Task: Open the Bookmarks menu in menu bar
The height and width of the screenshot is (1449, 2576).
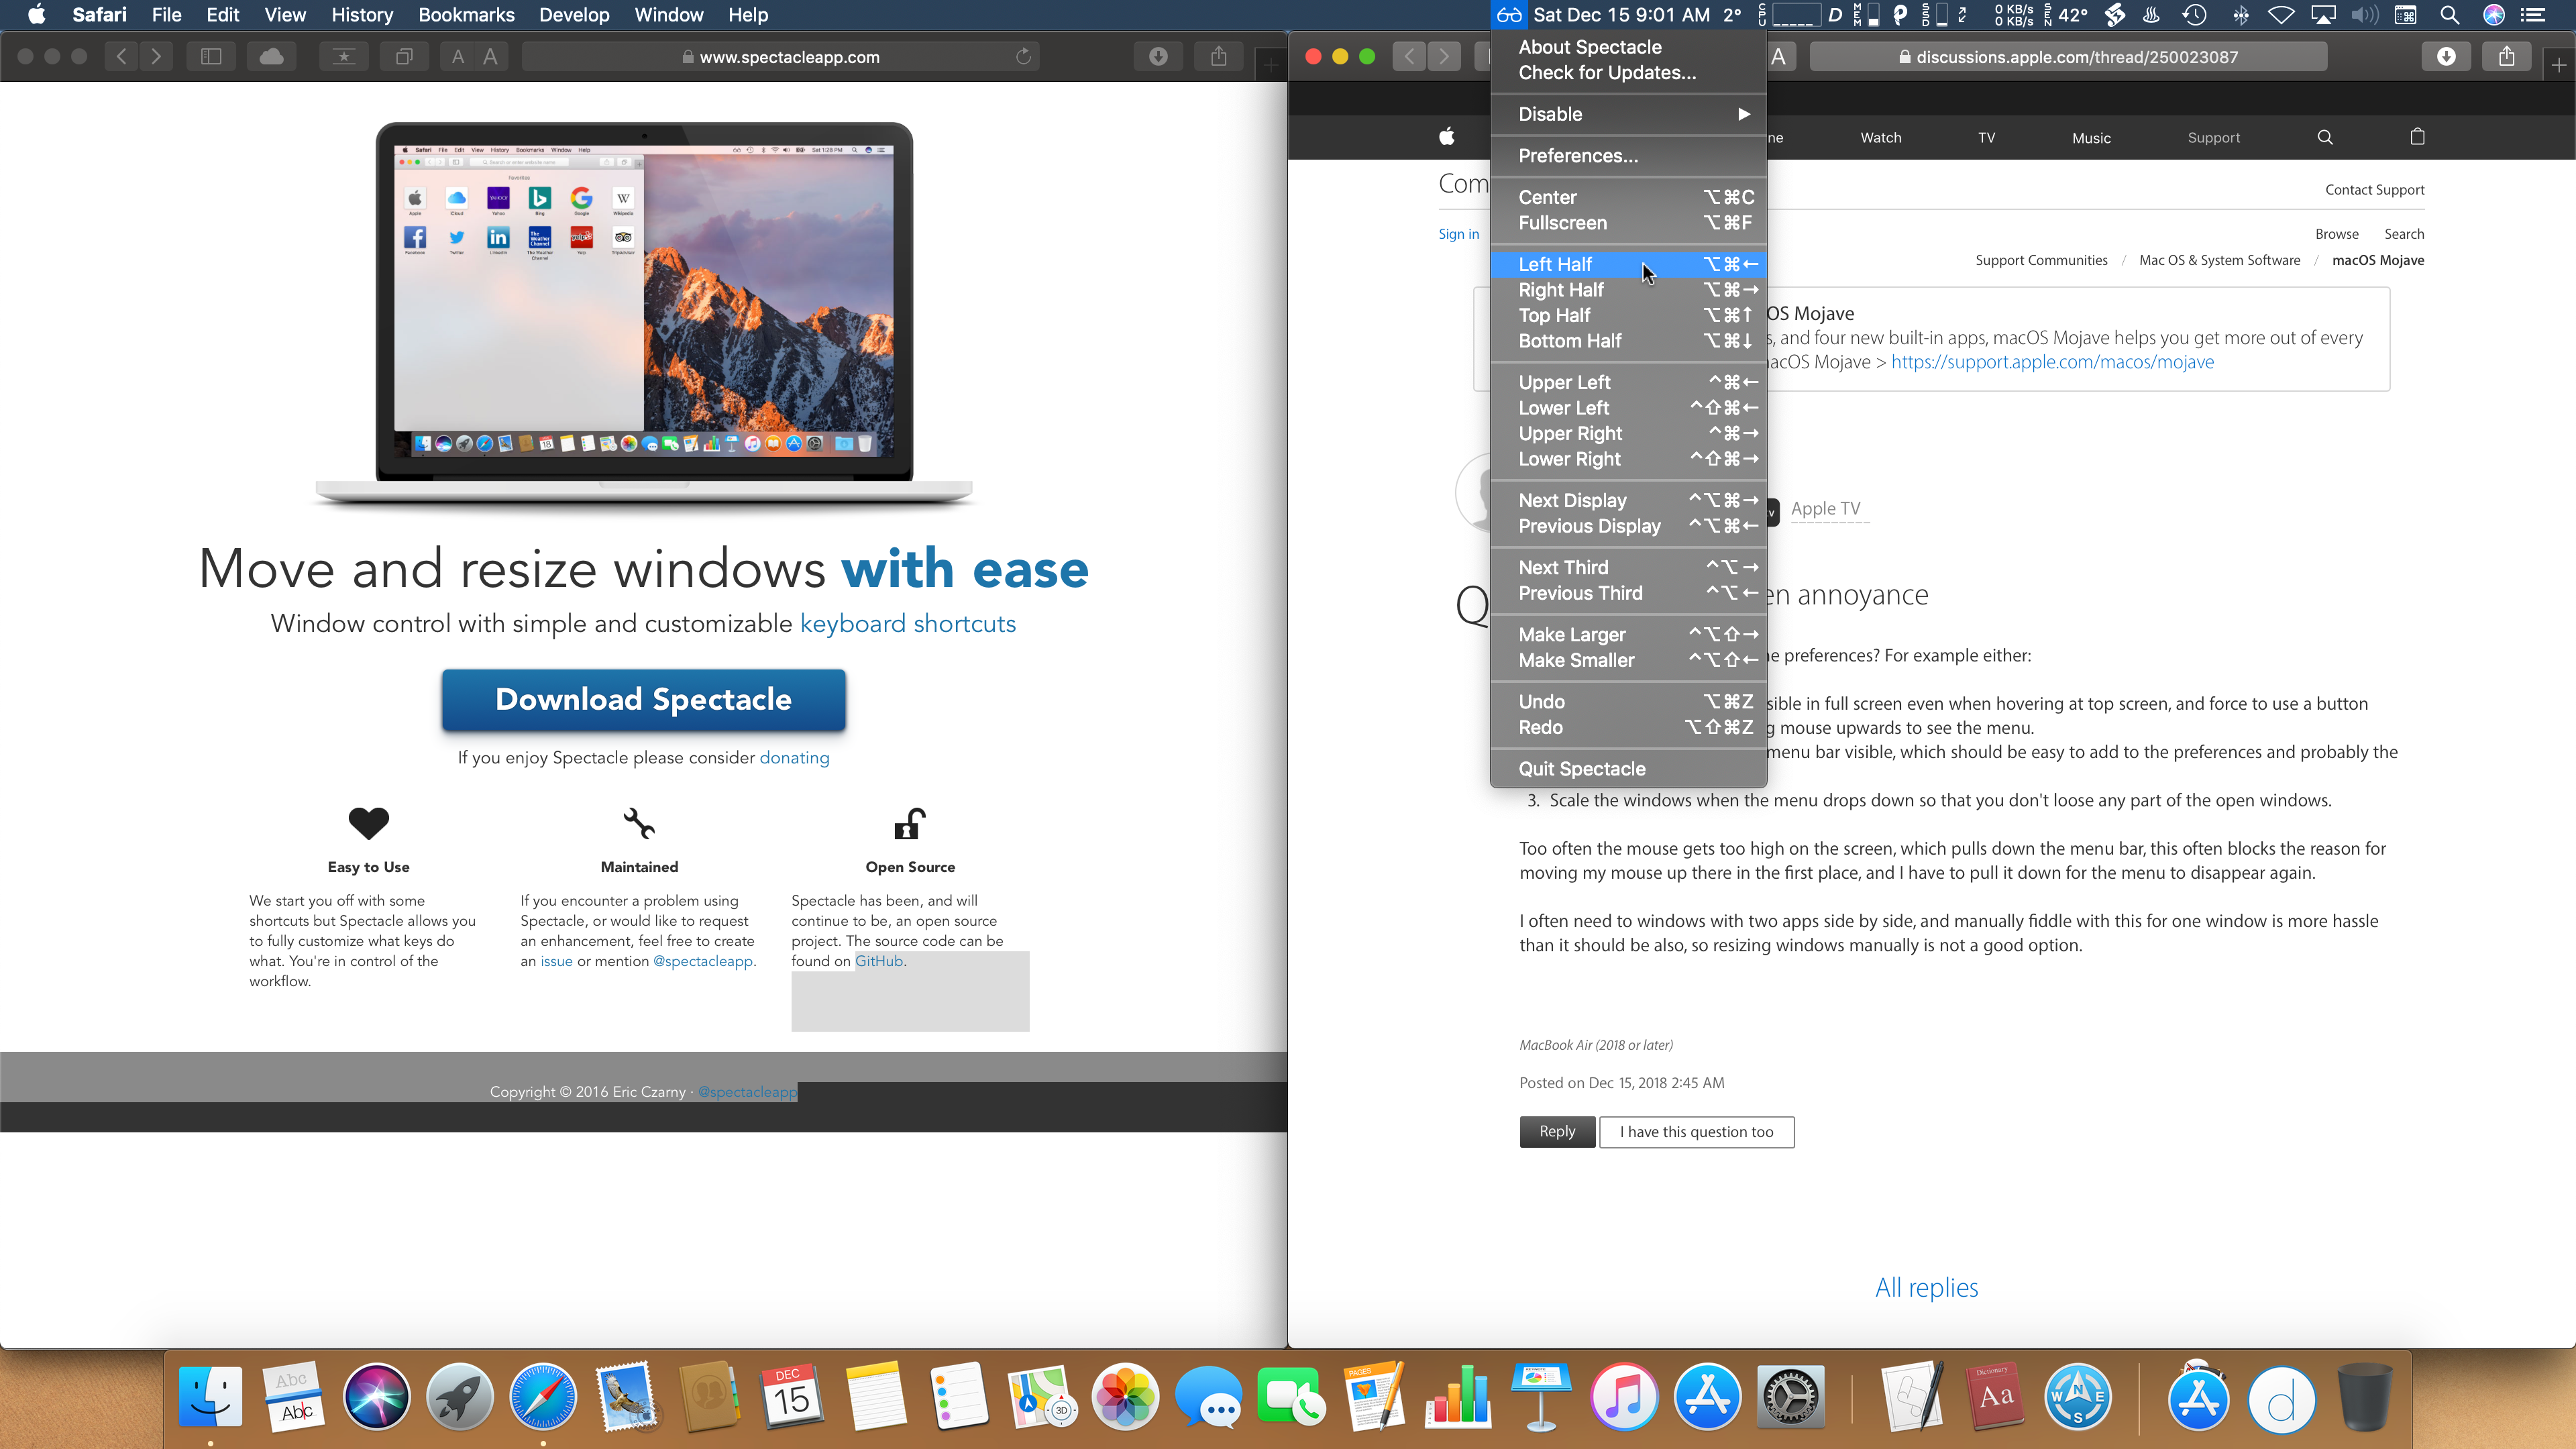Action: (466, 15)
